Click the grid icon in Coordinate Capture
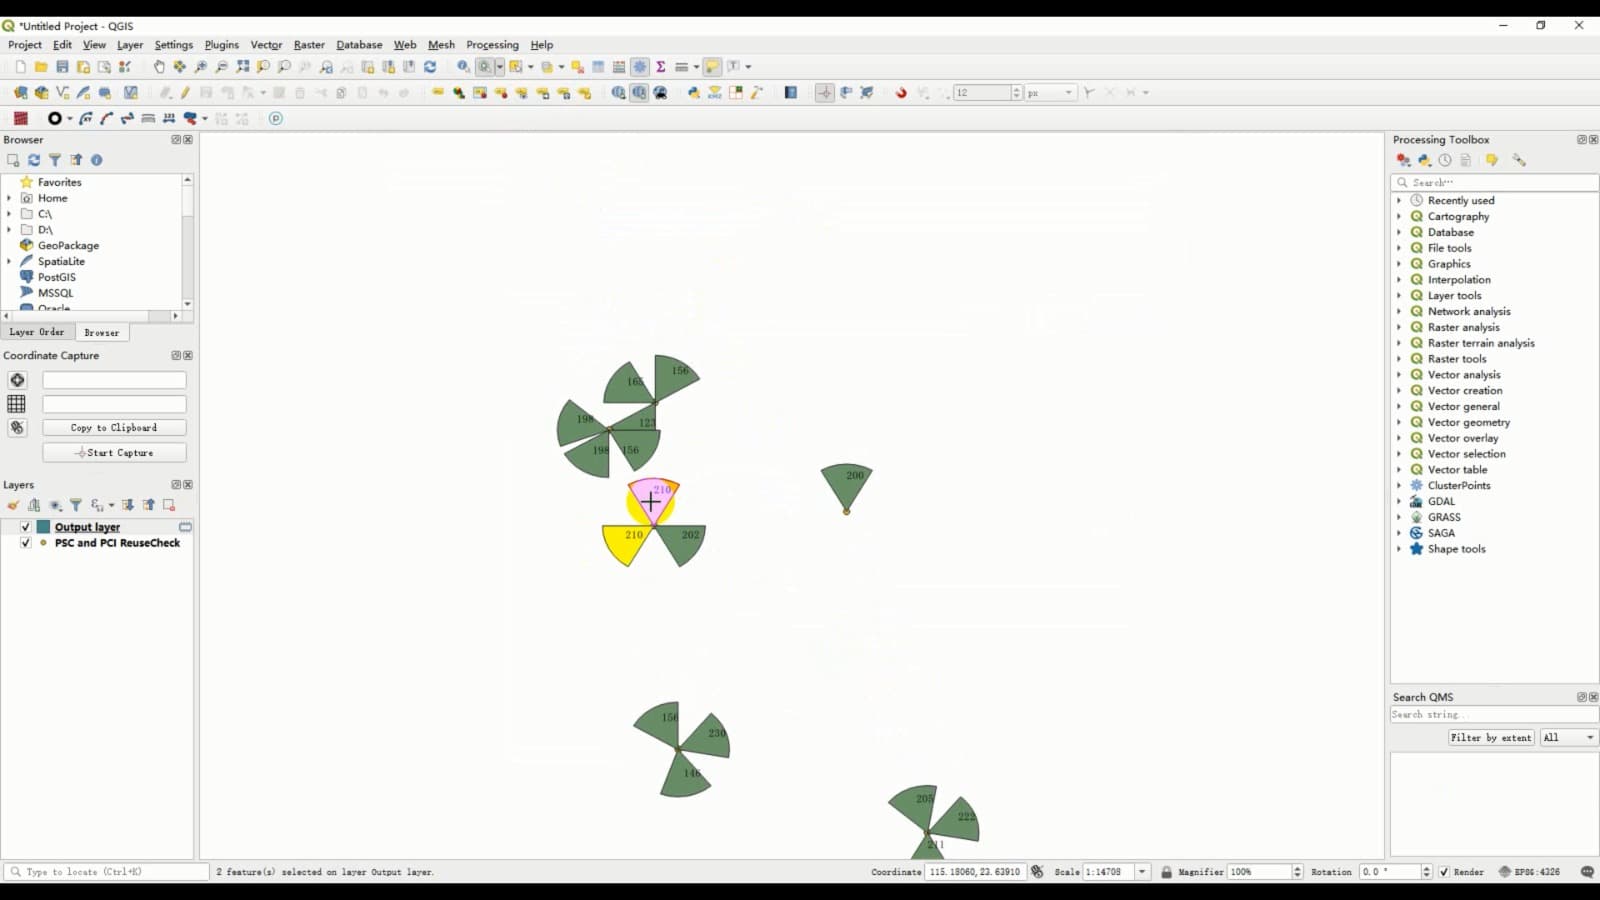 tap(17, 404)
